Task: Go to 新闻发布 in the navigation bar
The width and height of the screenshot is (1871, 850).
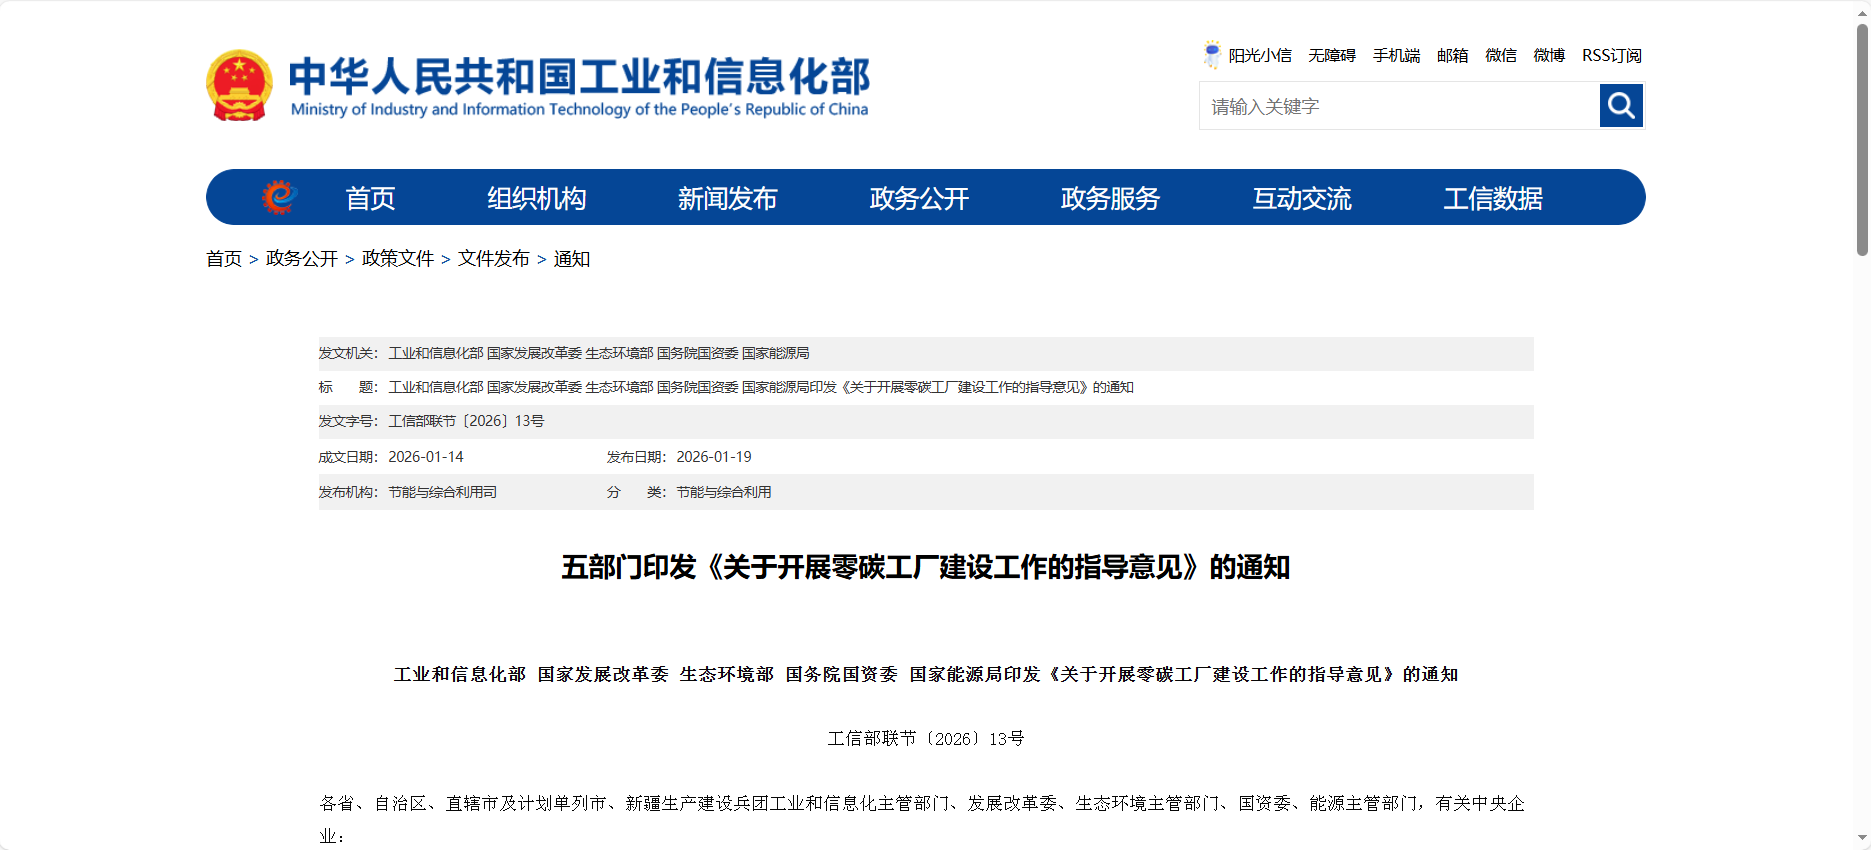Action: (727, 198)
